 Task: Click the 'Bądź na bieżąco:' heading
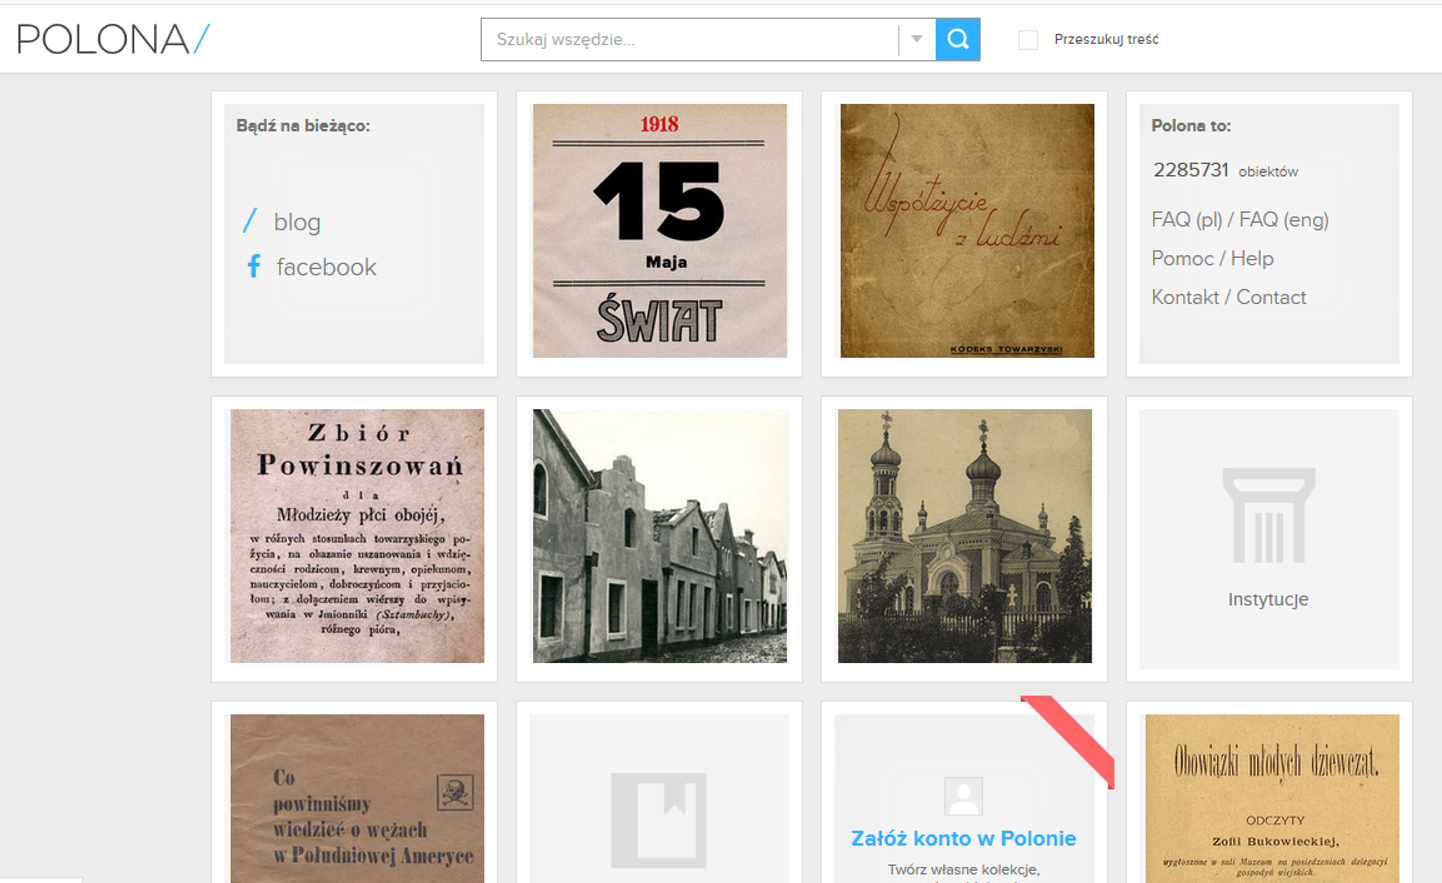click(303, 126)
